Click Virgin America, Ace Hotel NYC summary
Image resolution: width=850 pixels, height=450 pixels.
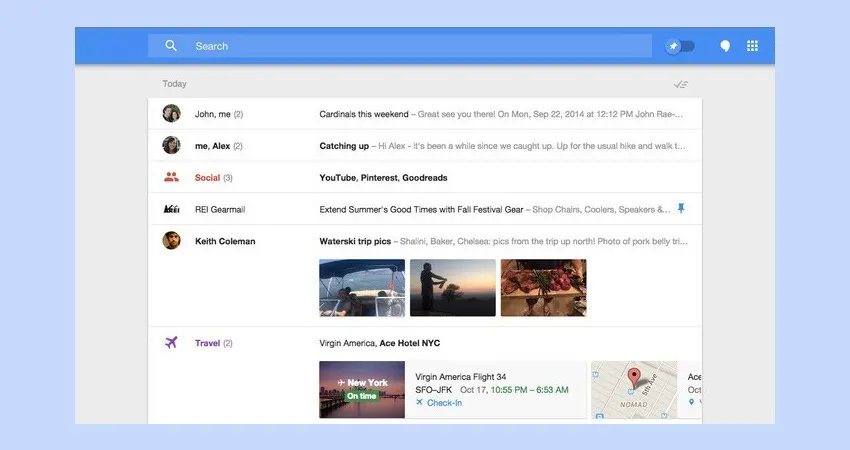[x=379, y=343]
